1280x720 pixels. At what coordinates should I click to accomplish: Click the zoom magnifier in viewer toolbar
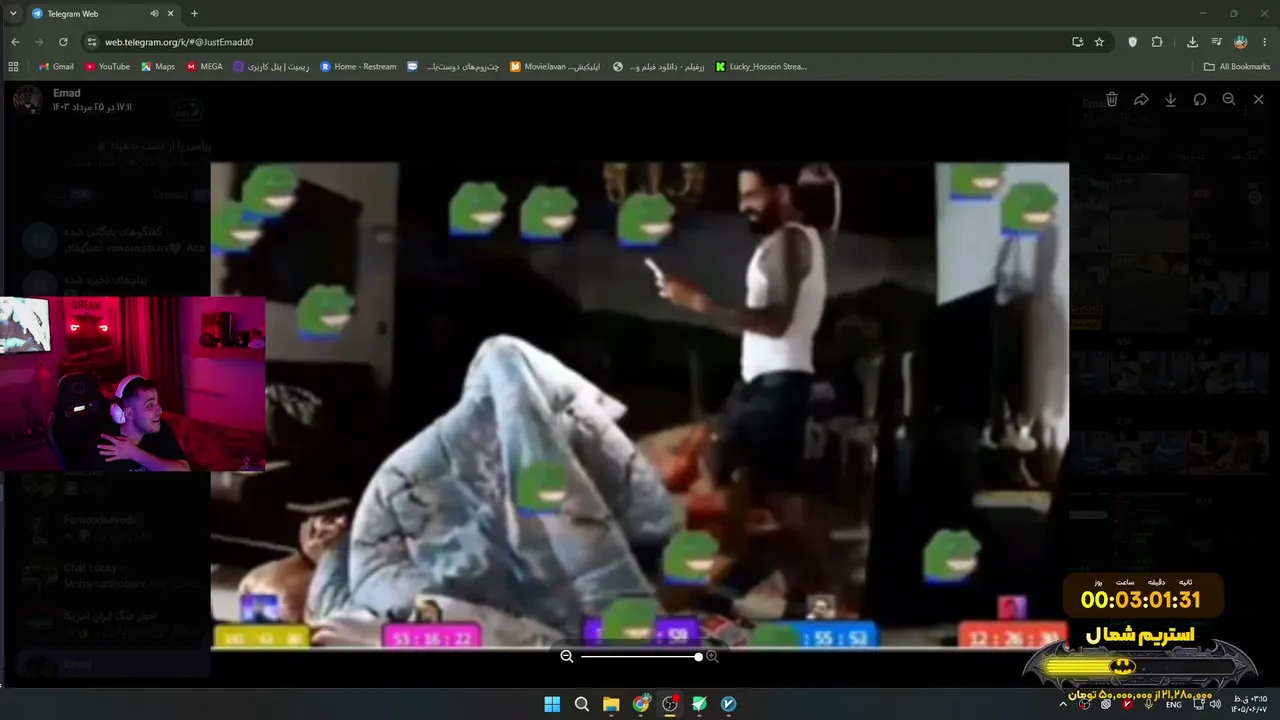point(1229,100)
